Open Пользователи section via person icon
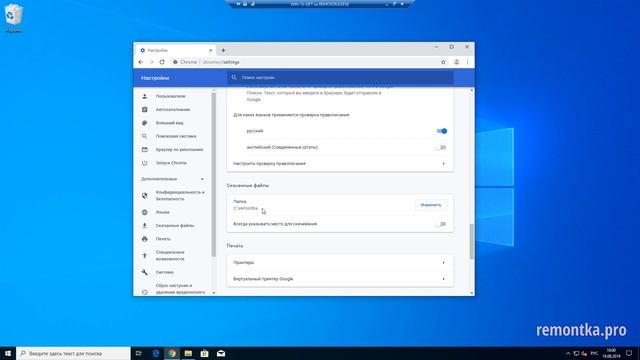This screenshot has width=640, height=360. coord(144,96)
